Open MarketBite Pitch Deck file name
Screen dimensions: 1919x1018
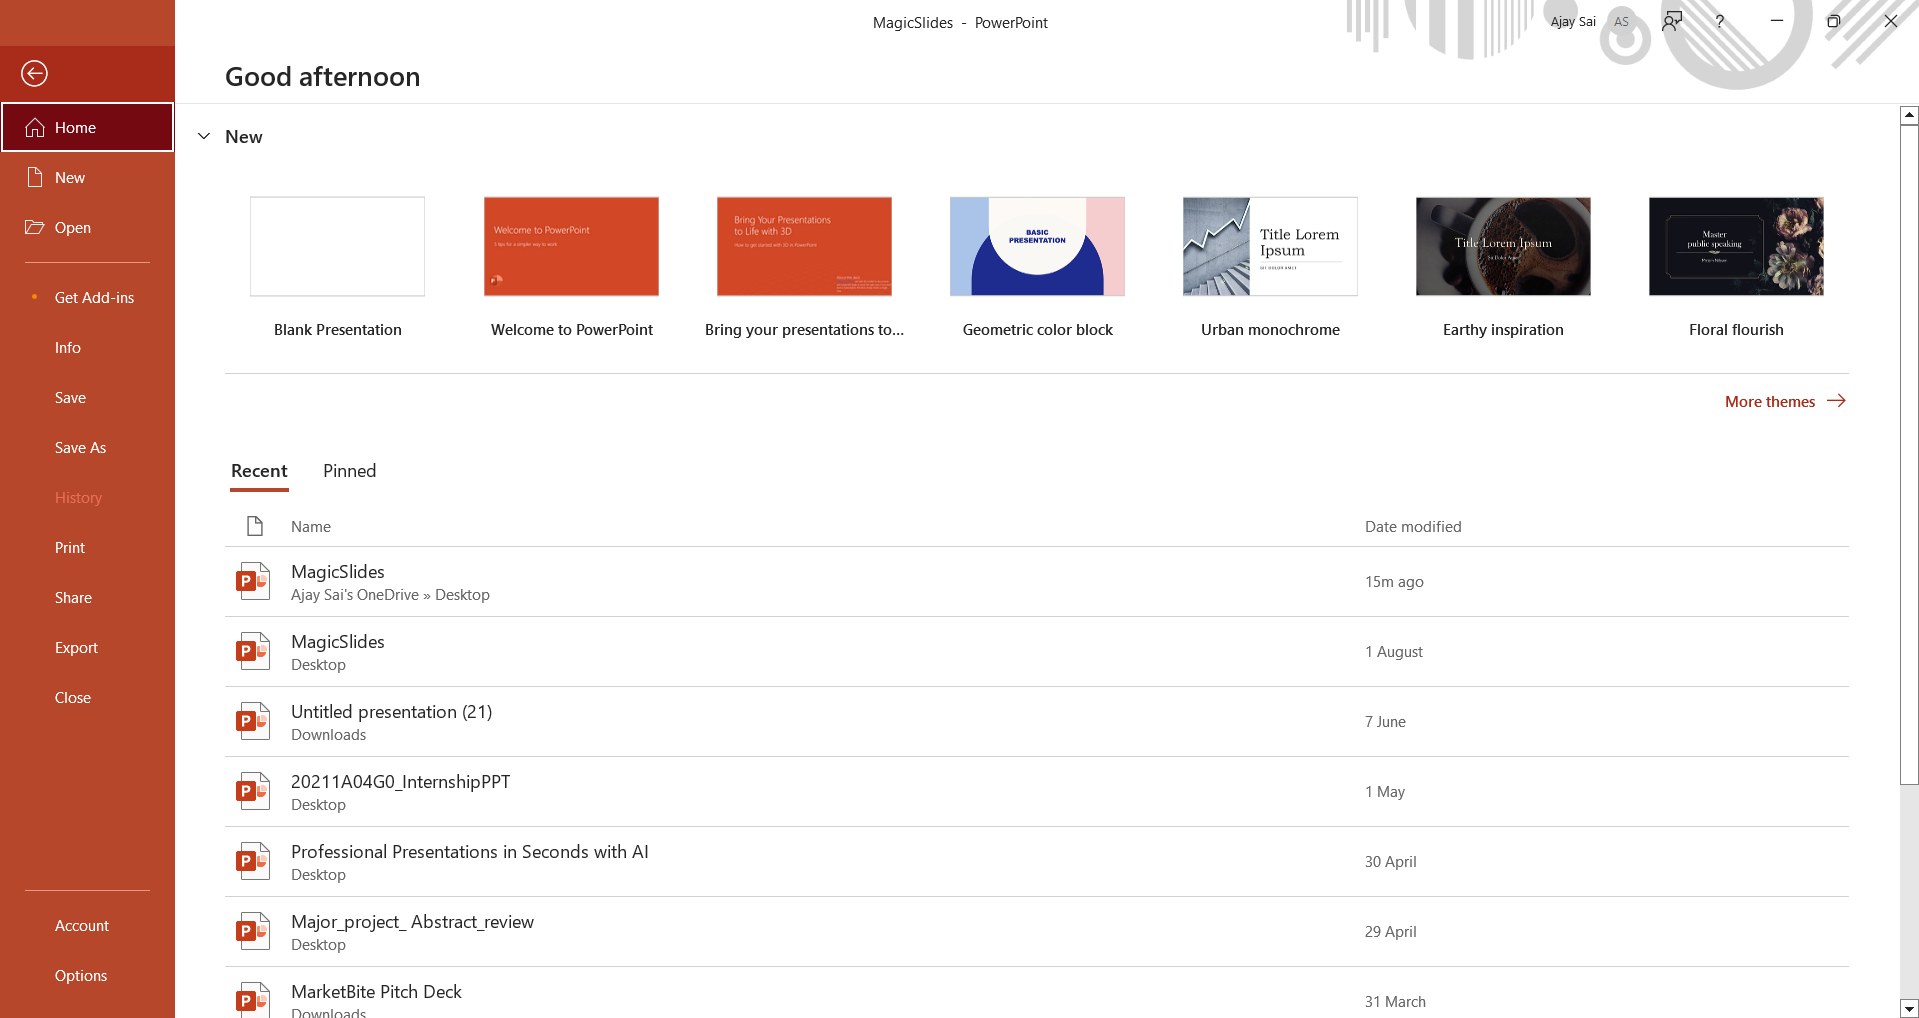(376, 992)
